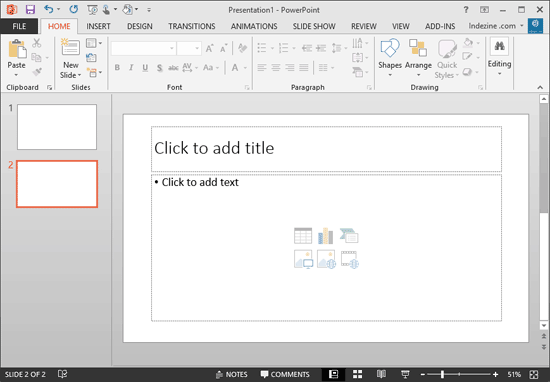
Task: Click the New Slide icon
Action: click(x=70, y=47)
